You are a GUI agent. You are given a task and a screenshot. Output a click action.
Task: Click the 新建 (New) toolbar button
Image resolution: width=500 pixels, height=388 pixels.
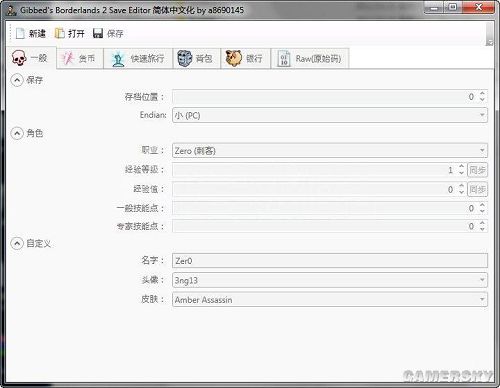pyautogui.click(x=31, y=33)
